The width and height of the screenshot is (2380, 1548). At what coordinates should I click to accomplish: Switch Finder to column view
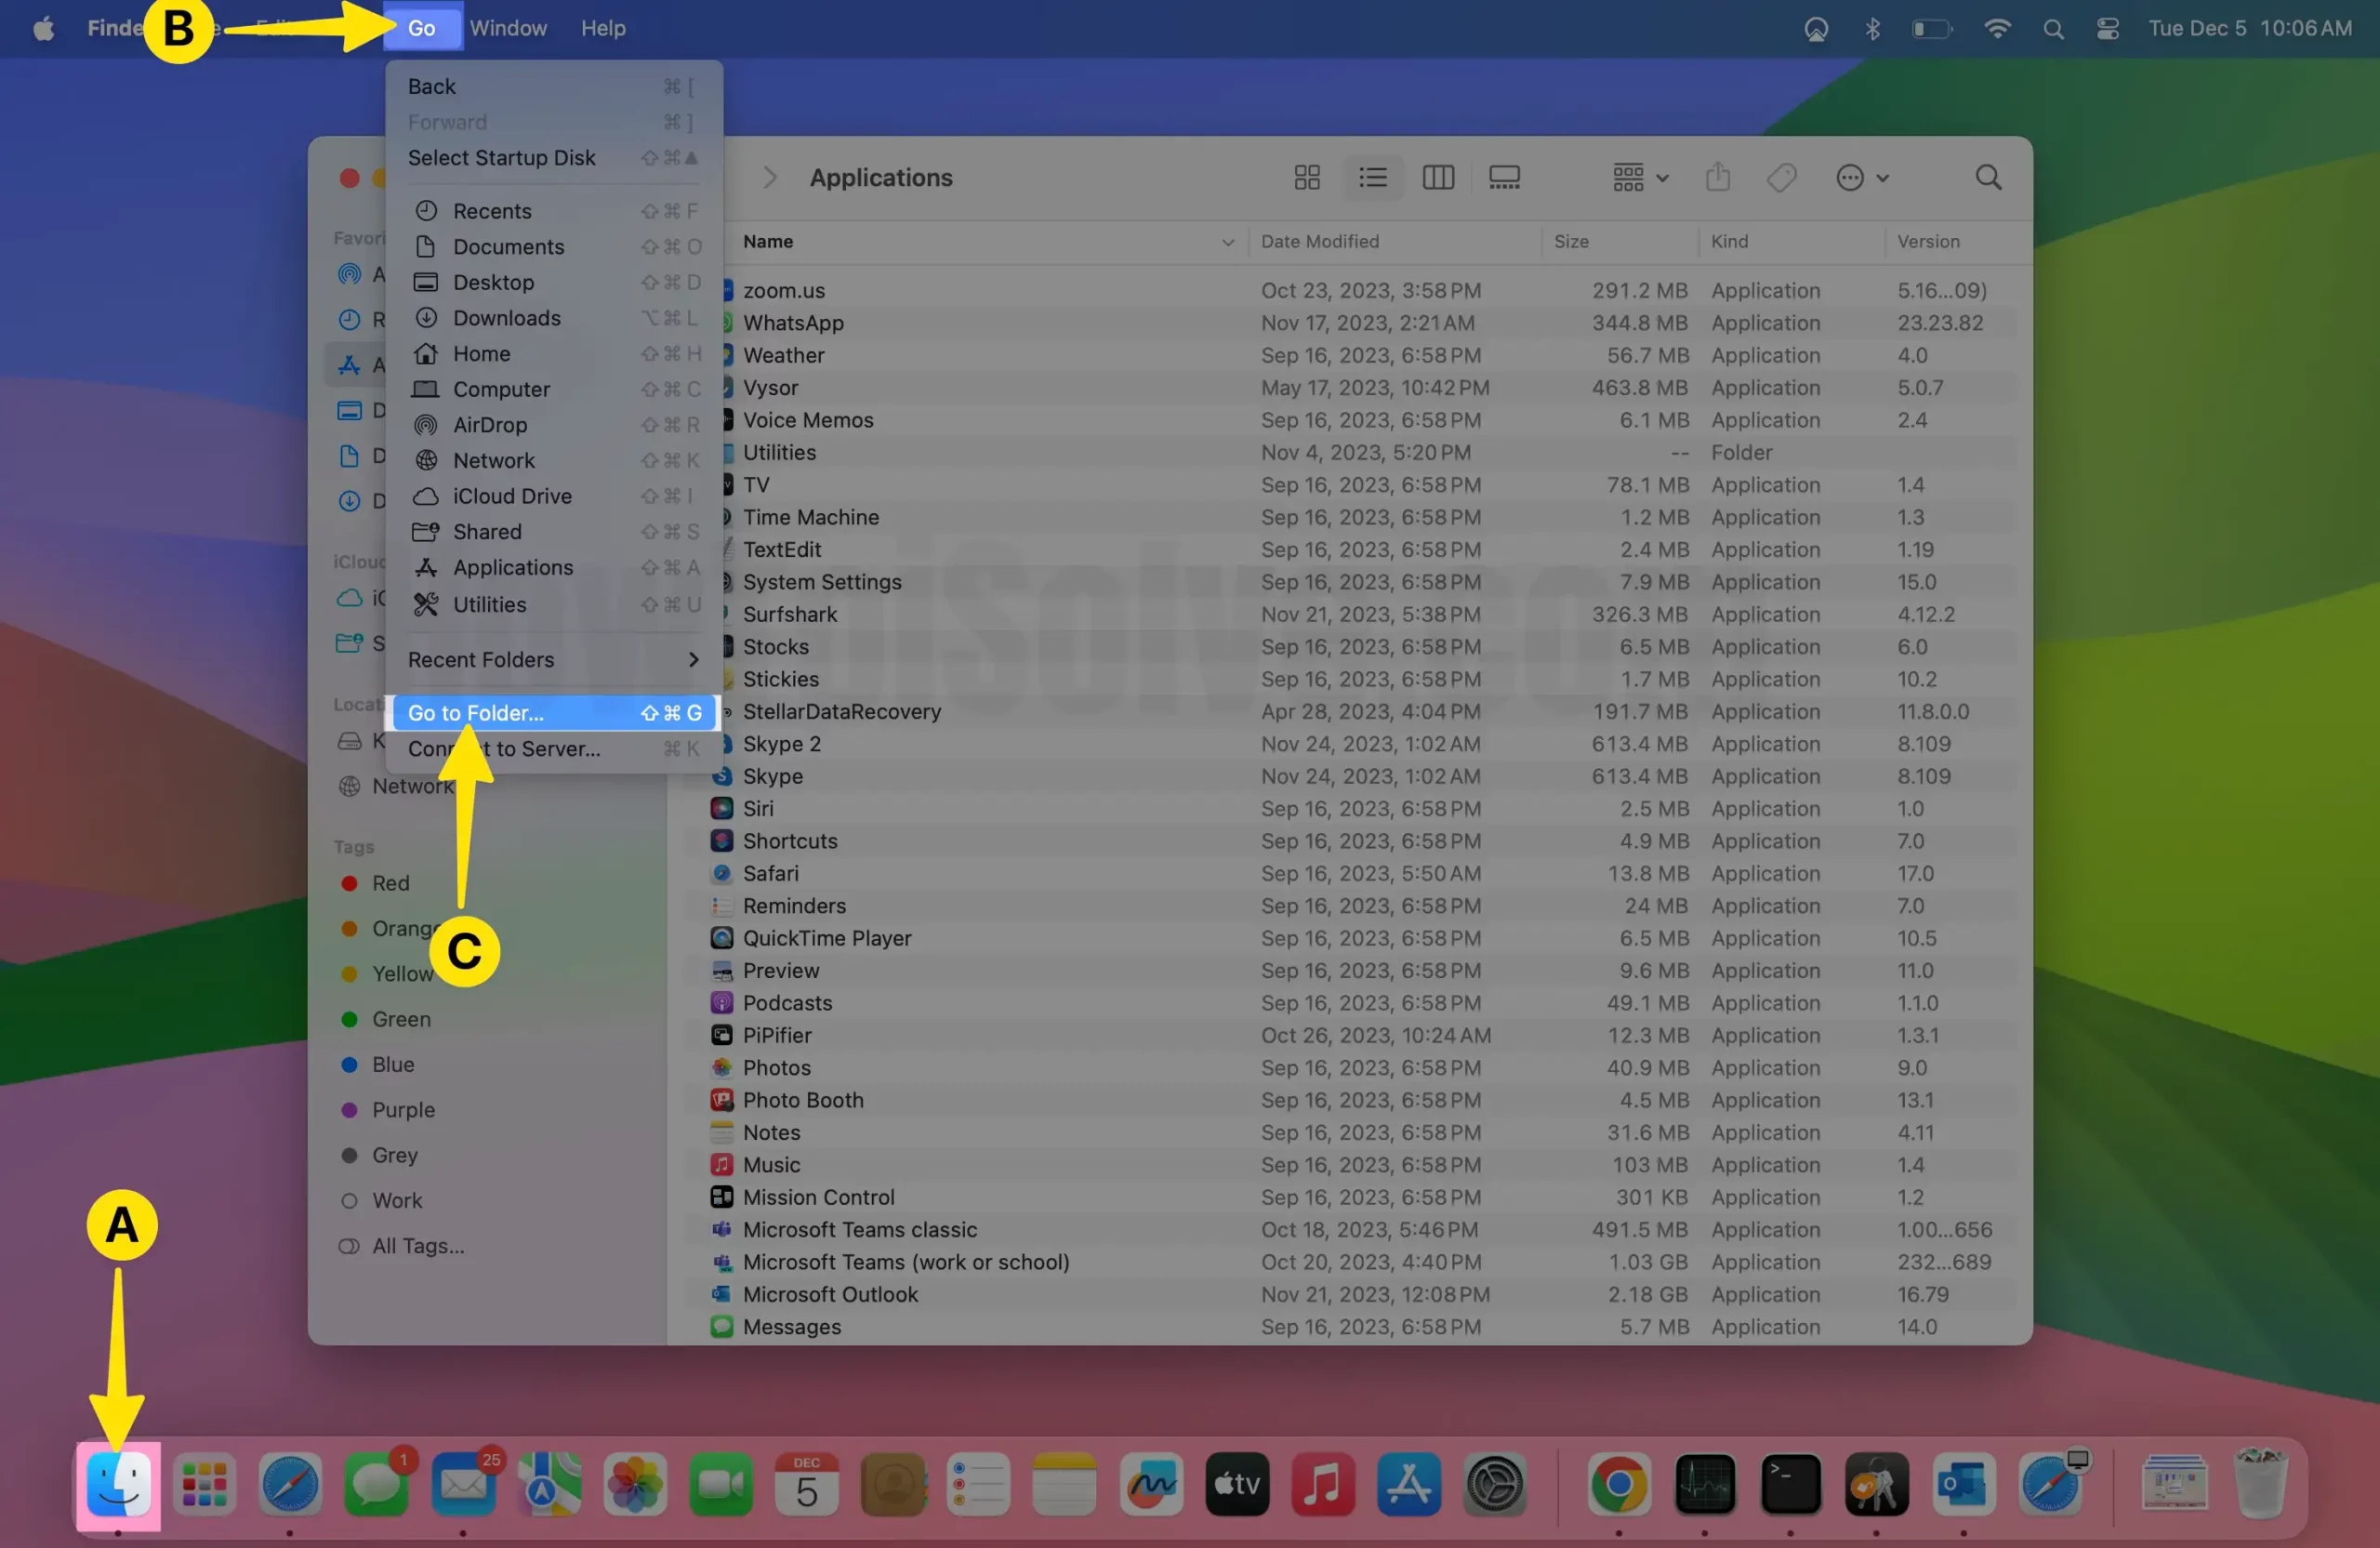click(1438, 178)
